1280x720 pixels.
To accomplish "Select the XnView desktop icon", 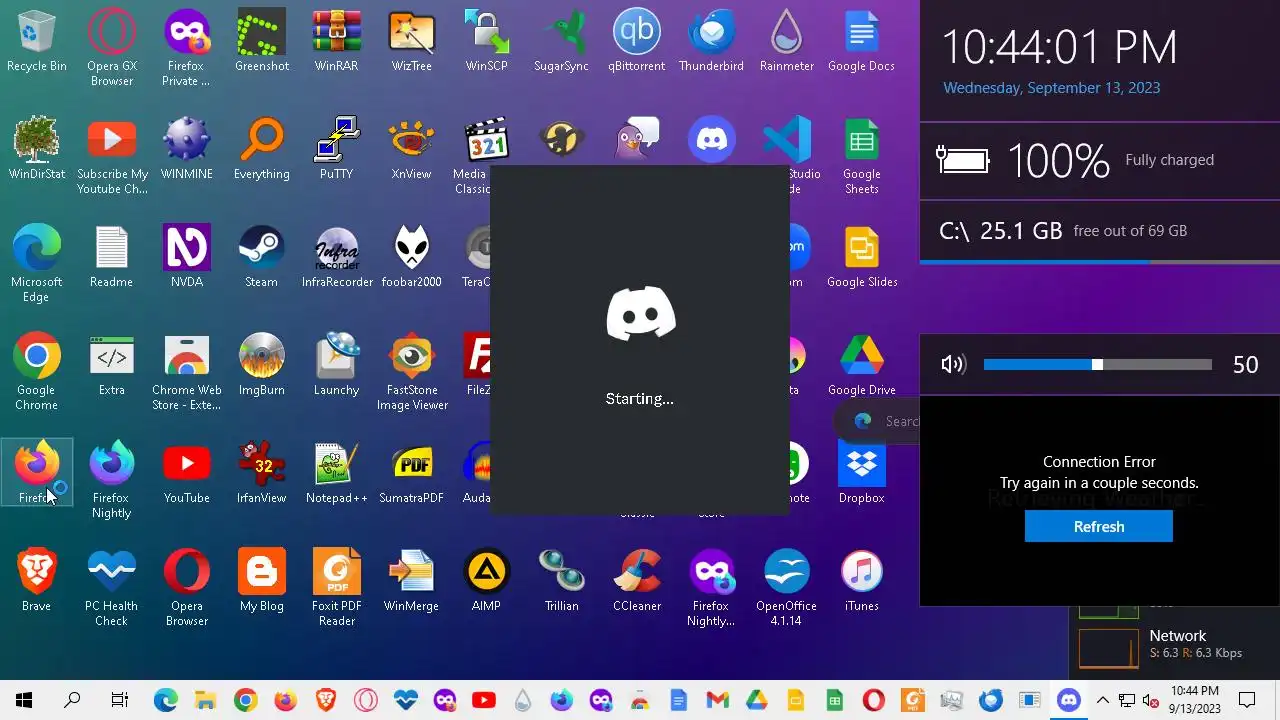I will 411,150.
